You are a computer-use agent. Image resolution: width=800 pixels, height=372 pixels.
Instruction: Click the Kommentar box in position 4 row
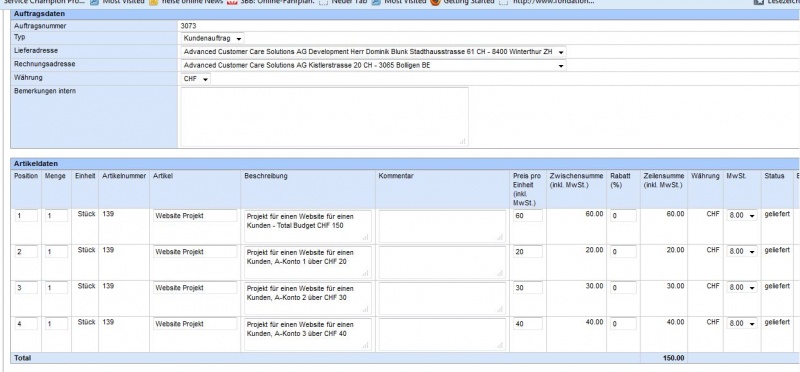tap(442, 335)
